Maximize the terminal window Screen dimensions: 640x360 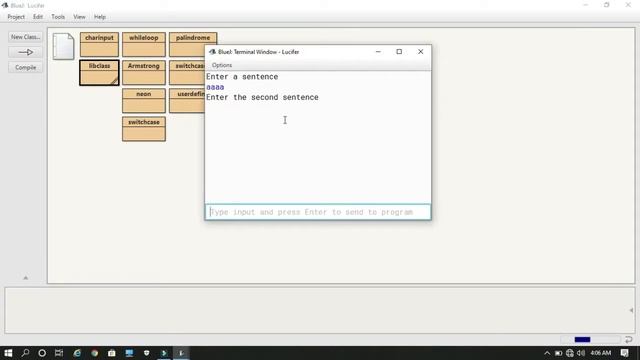[x=399, y=52]
